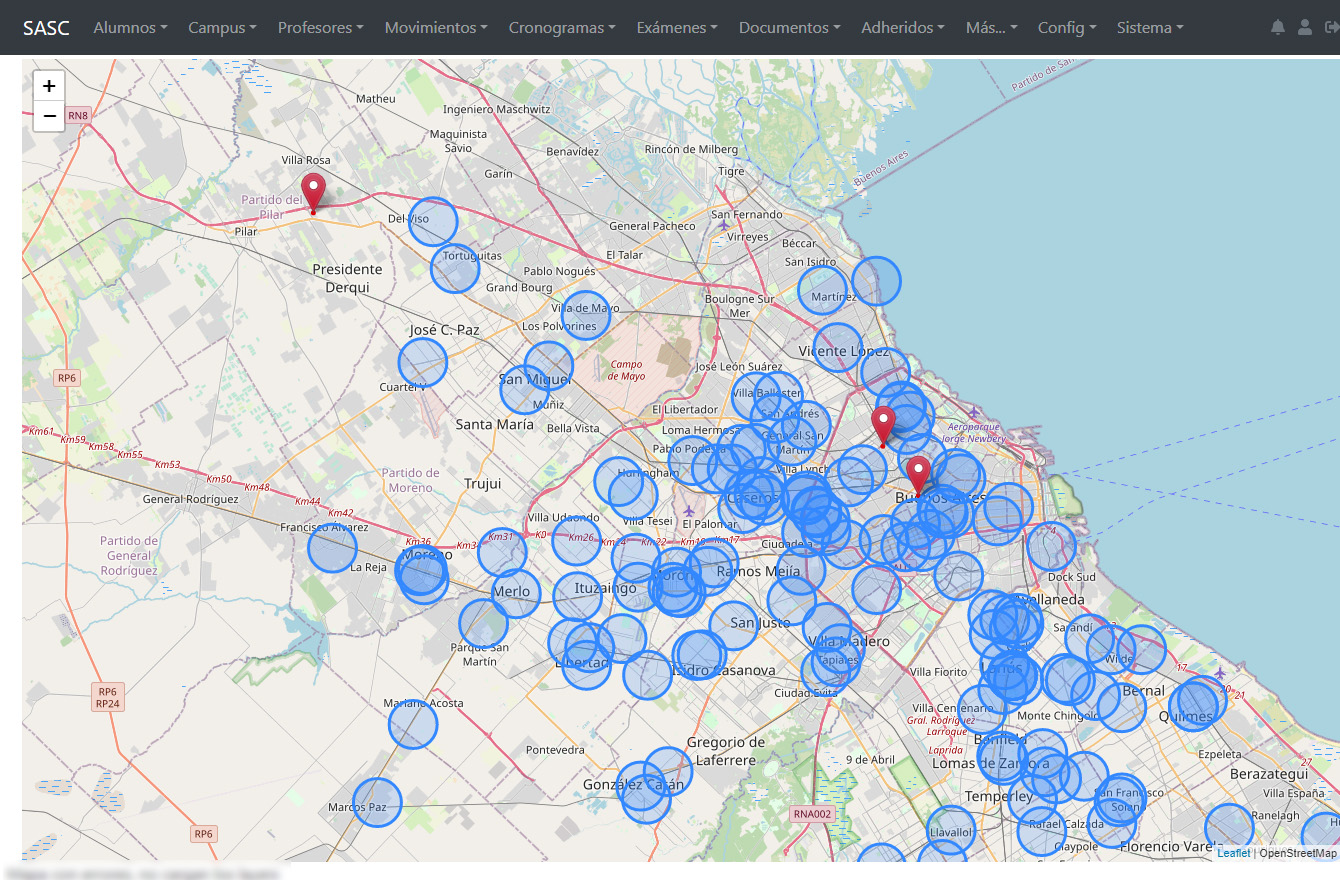Open the Leaflet attribution link

coord(1233,853)
